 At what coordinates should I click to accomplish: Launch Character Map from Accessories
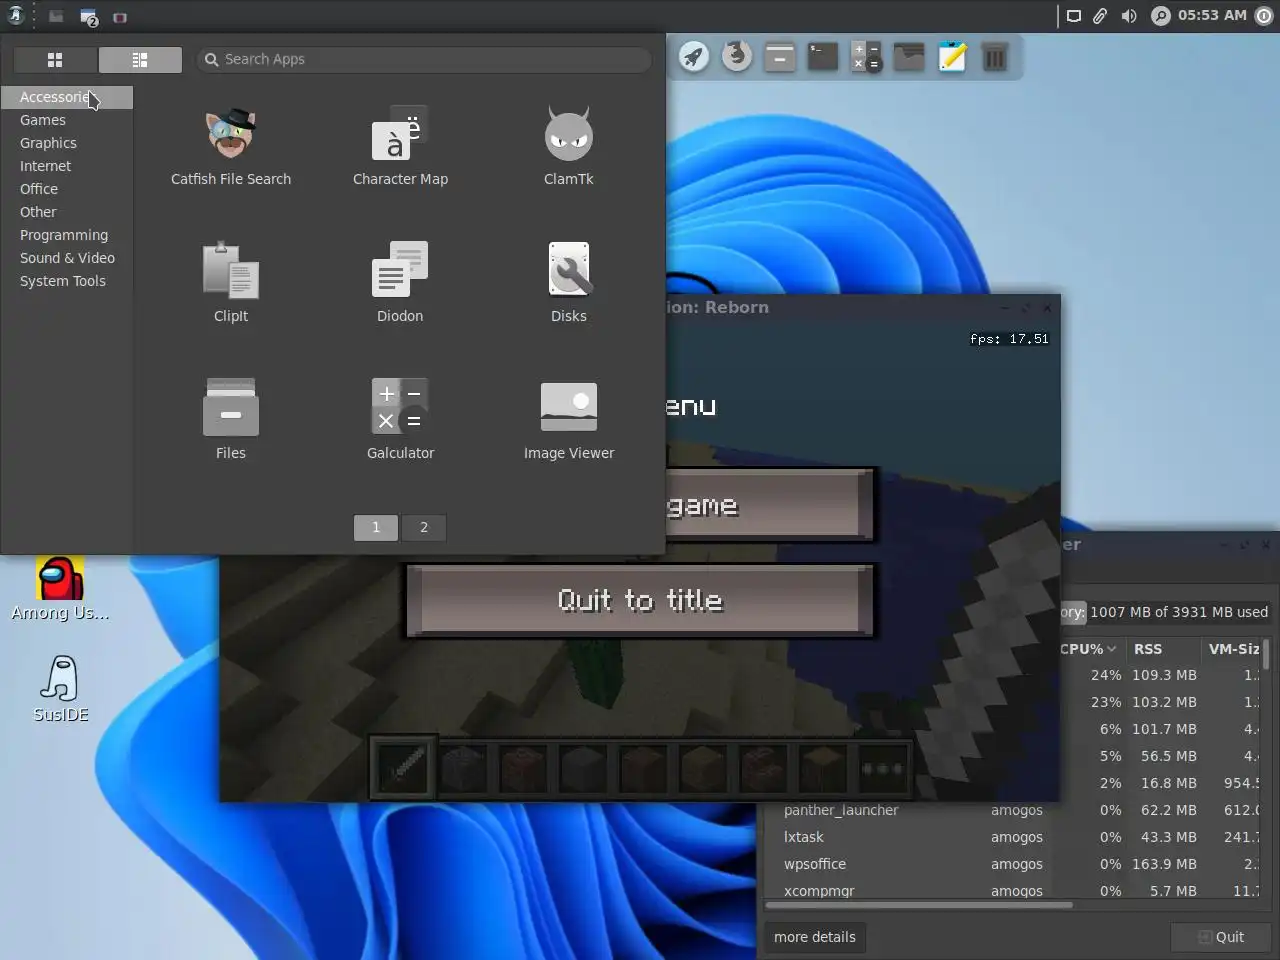coord(400,147)
